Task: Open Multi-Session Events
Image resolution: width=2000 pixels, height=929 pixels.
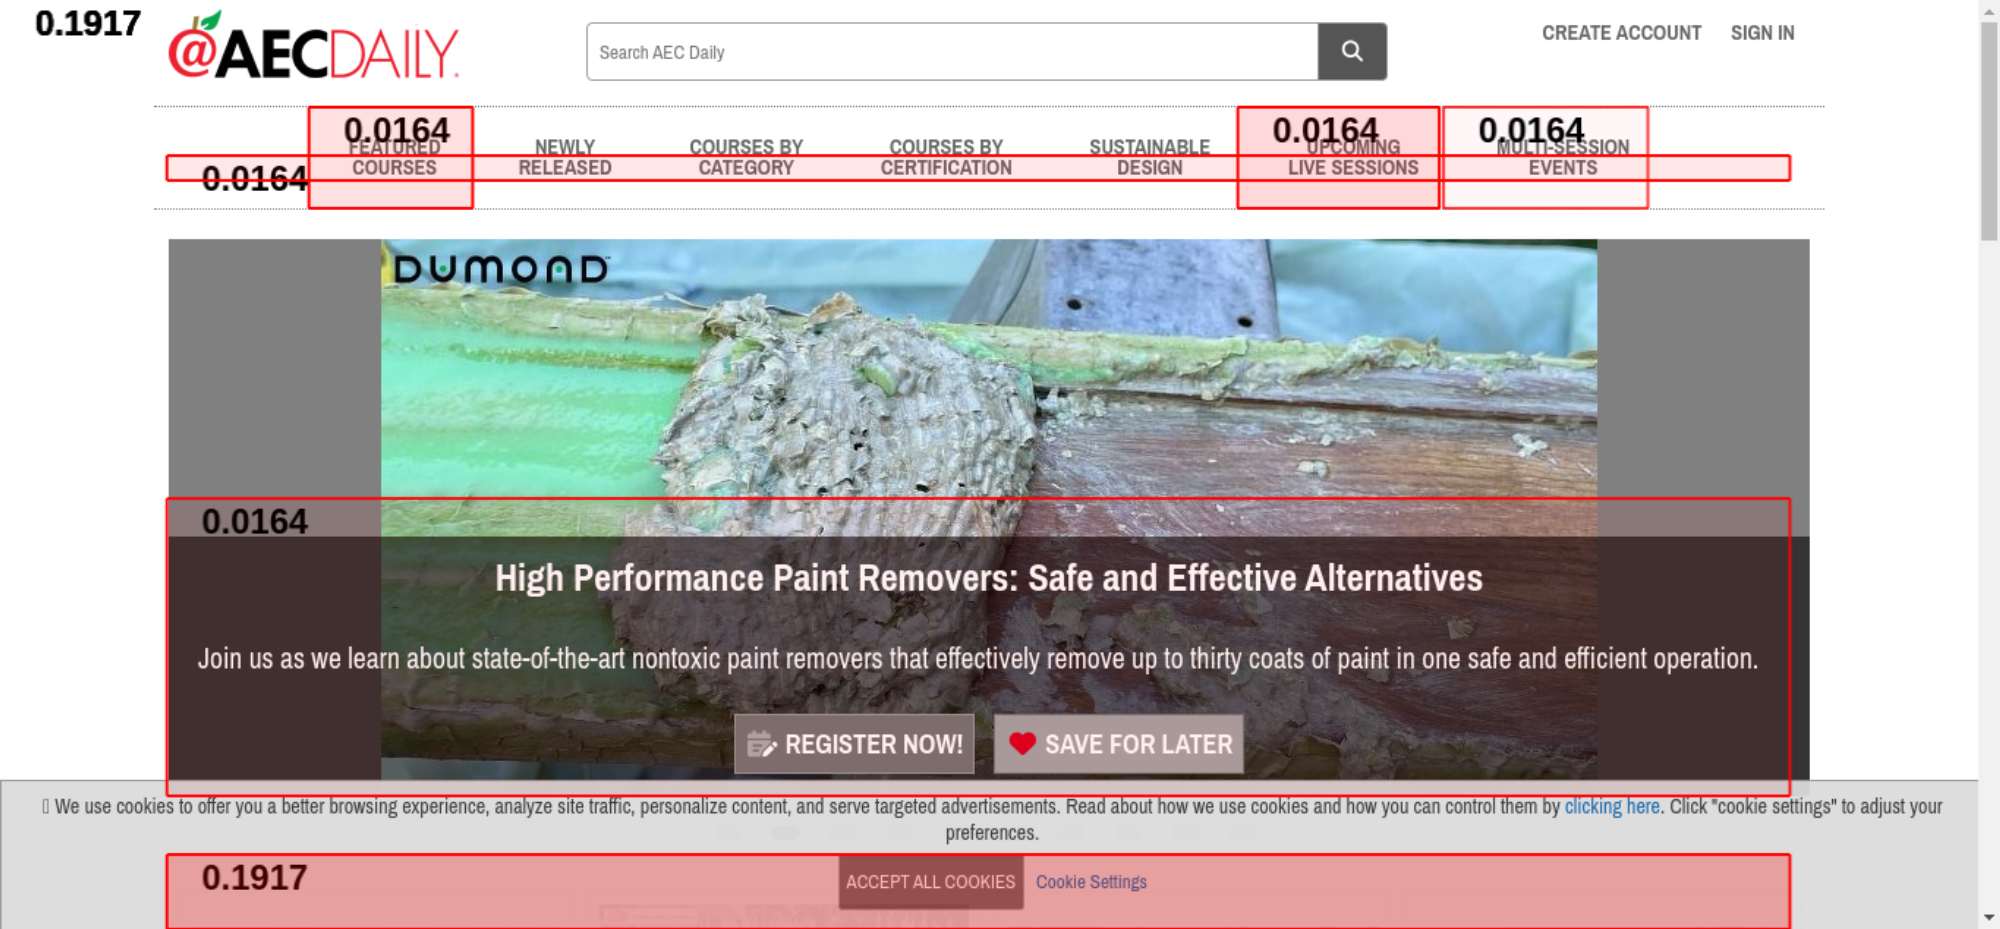Action: tap(1562, 158)
